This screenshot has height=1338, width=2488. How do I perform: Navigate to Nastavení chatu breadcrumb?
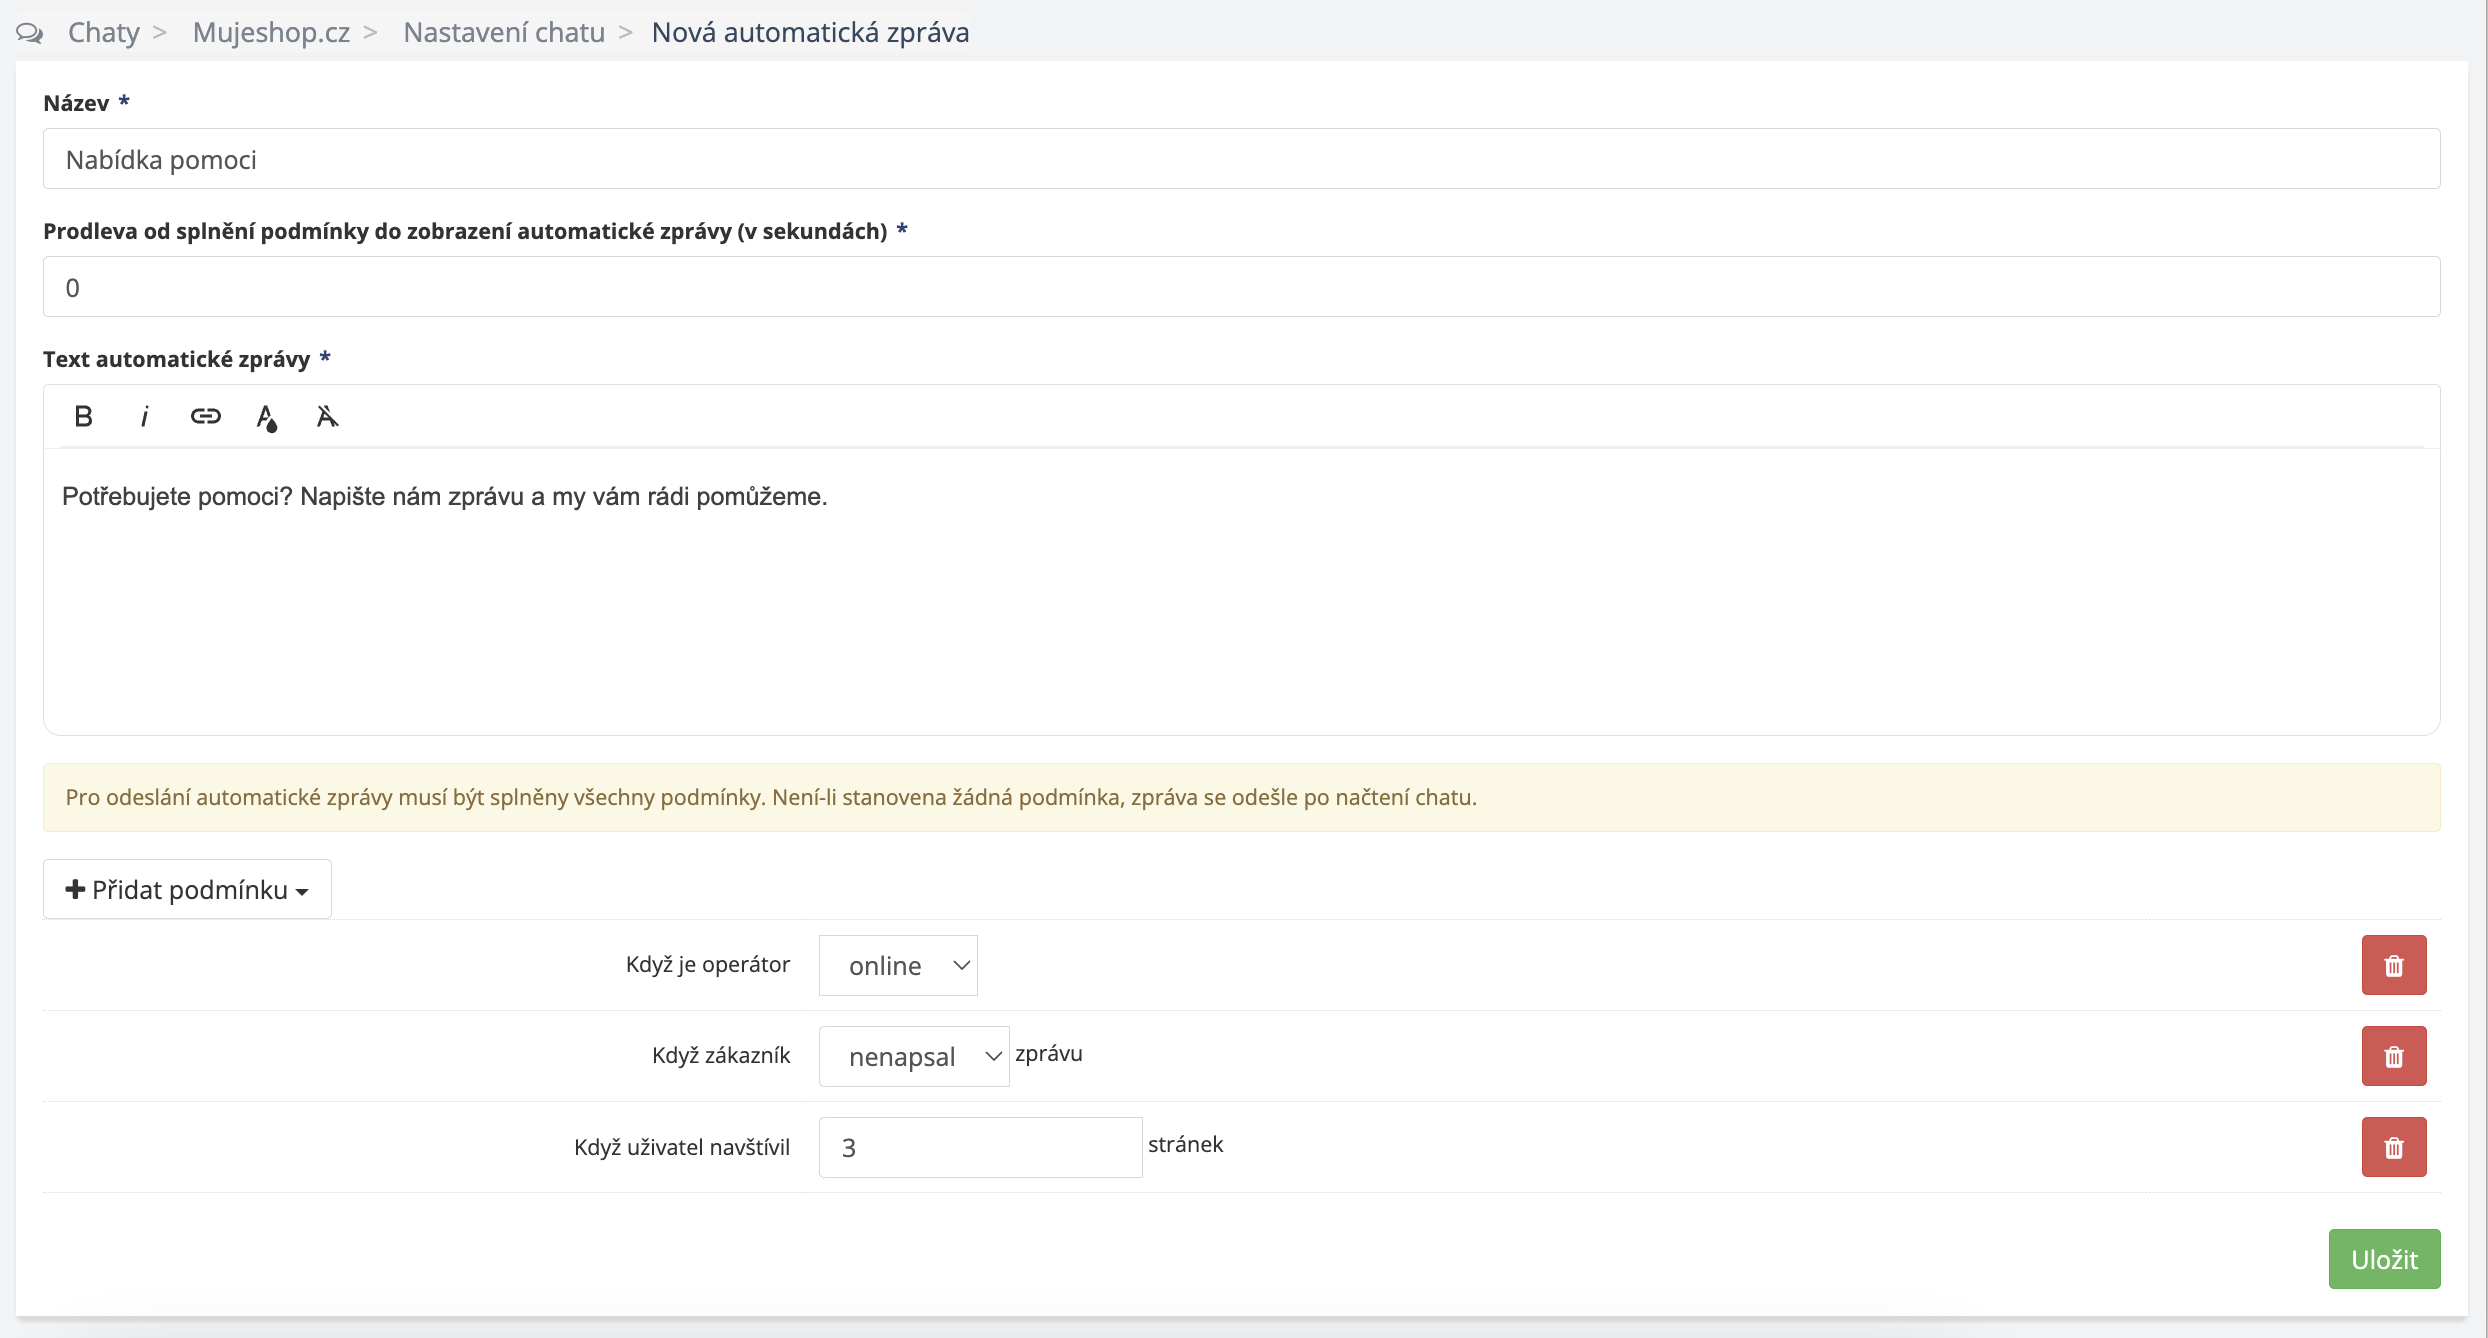click(504, 33)
